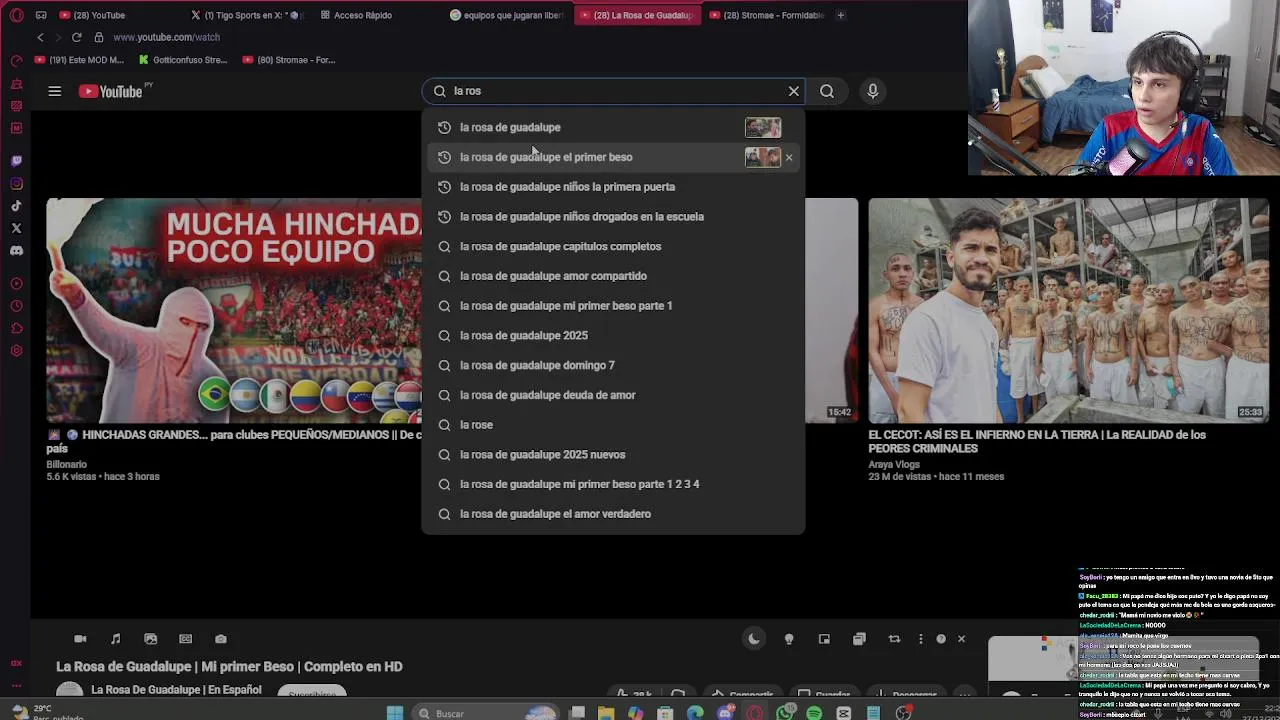Open extensions cube icon in sidebar
This screenshot has height=720, width=1280.
click(16, 328)
